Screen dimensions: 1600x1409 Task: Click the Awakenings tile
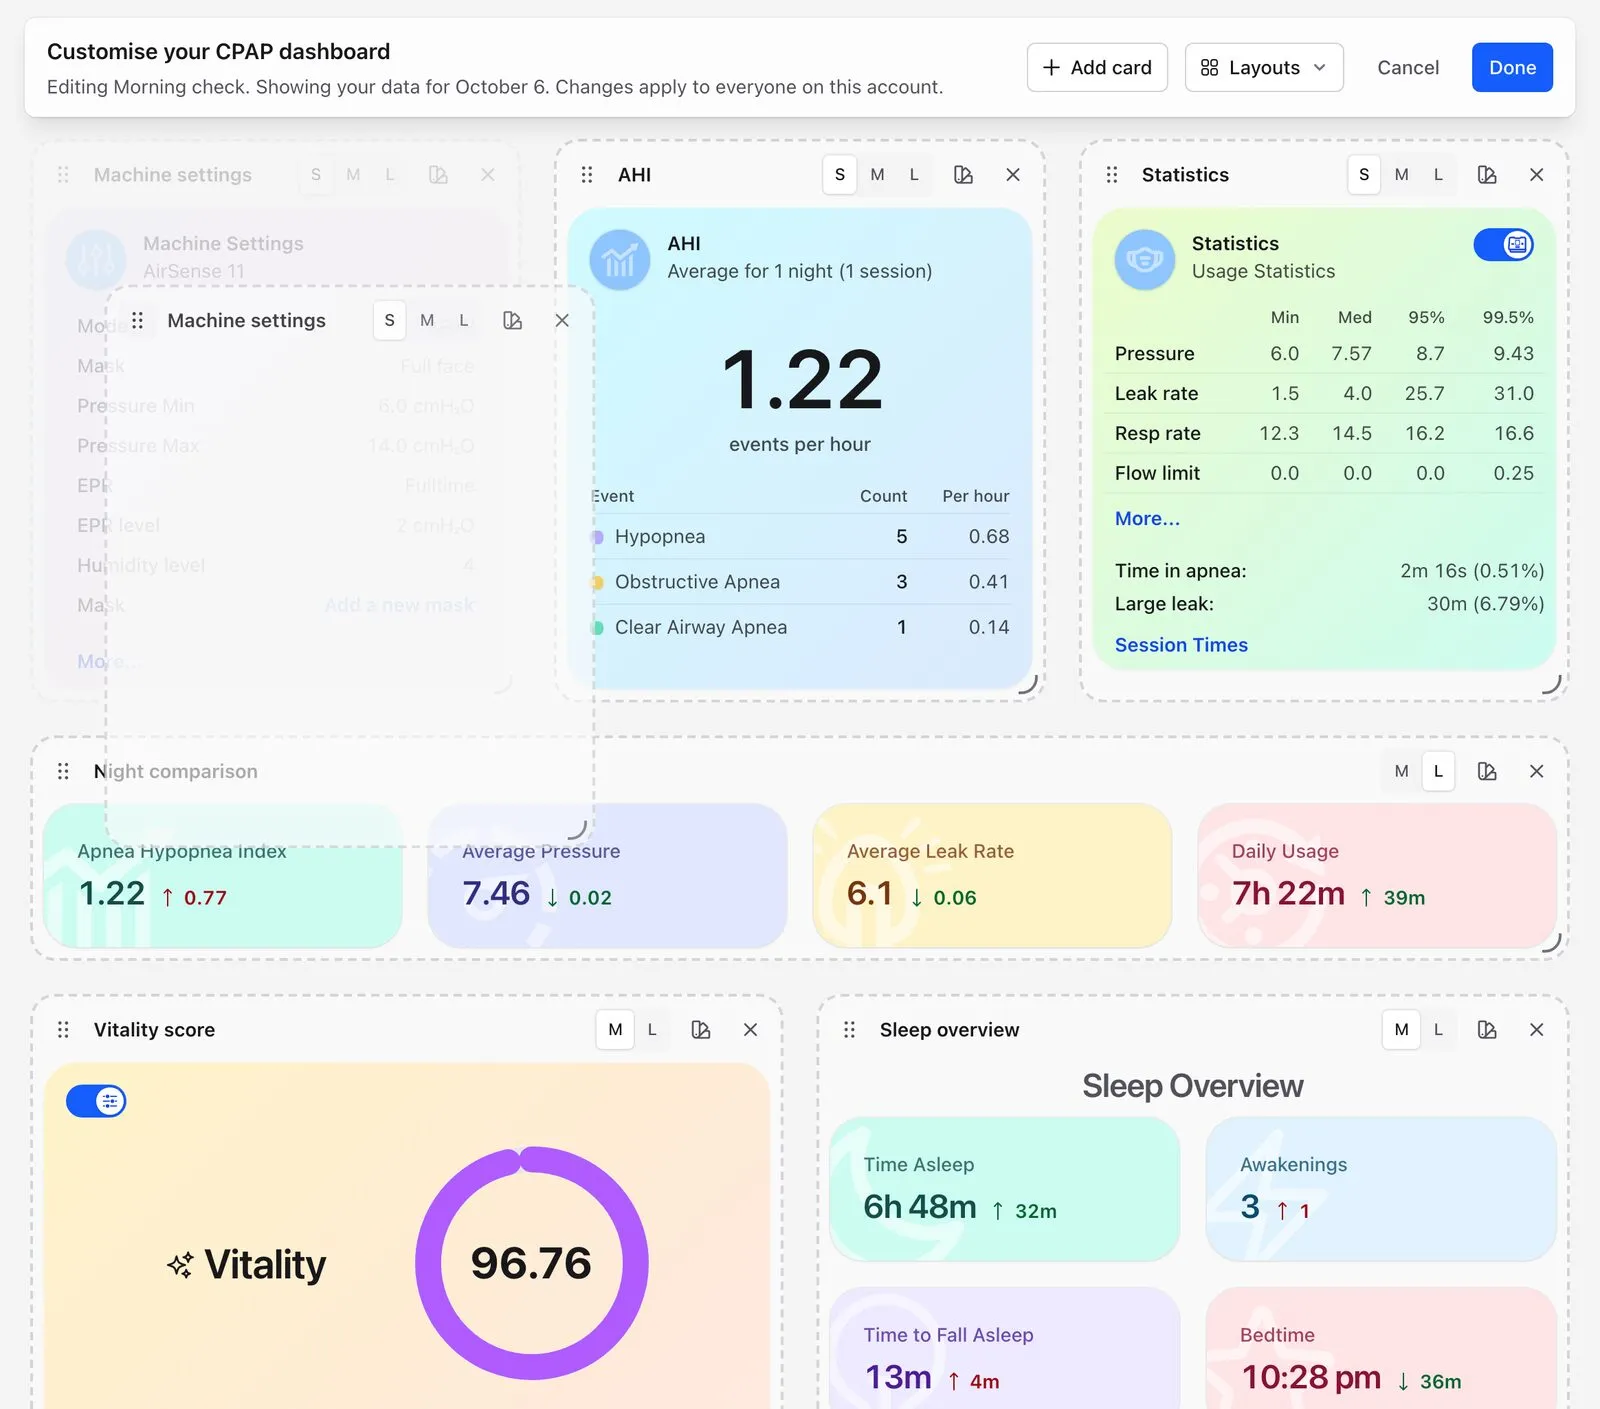coord(1381,1189)
